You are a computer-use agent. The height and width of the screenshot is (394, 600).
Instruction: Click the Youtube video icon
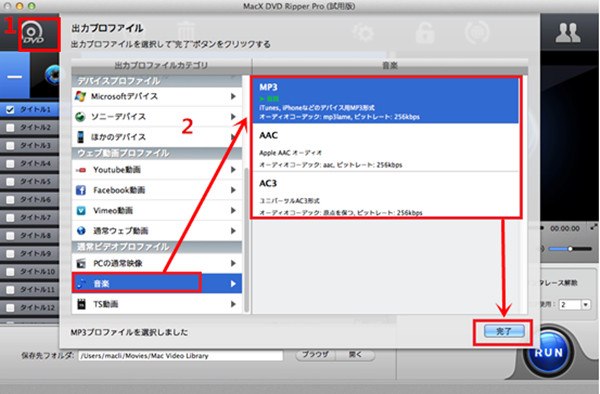tap(81, 170)
